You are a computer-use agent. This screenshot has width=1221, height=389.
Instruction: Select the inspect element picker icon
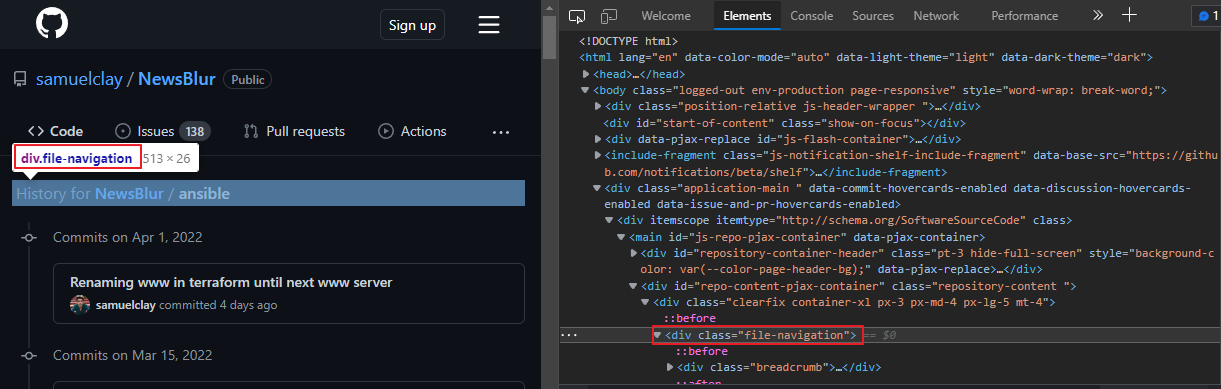577,16
